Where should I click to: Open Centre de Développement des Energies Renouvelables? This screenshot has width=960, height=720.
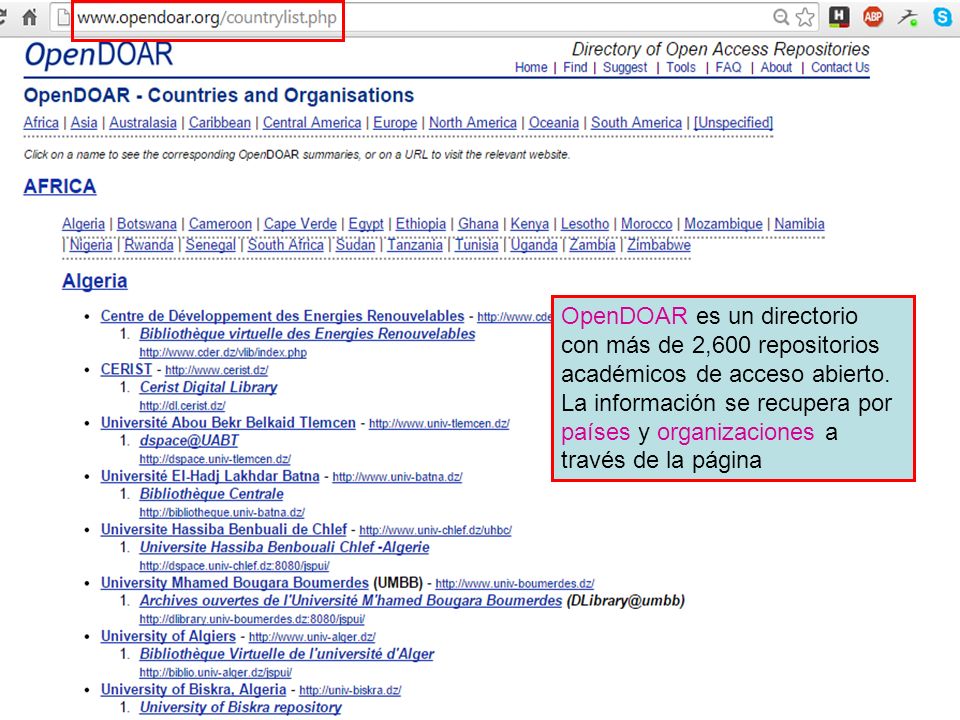coord(282,316)
